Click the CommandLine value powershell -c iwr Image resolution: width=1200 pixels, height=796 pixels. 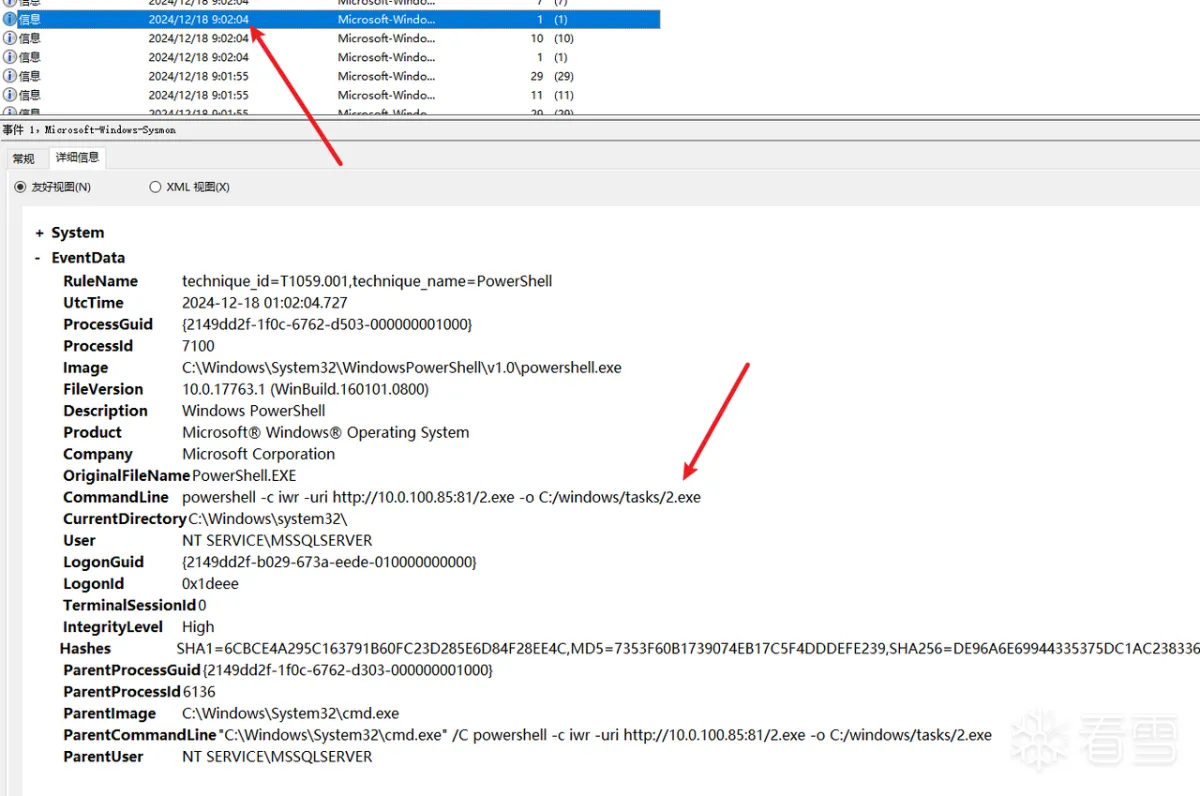pyautogui.click(x=441, y=497)
